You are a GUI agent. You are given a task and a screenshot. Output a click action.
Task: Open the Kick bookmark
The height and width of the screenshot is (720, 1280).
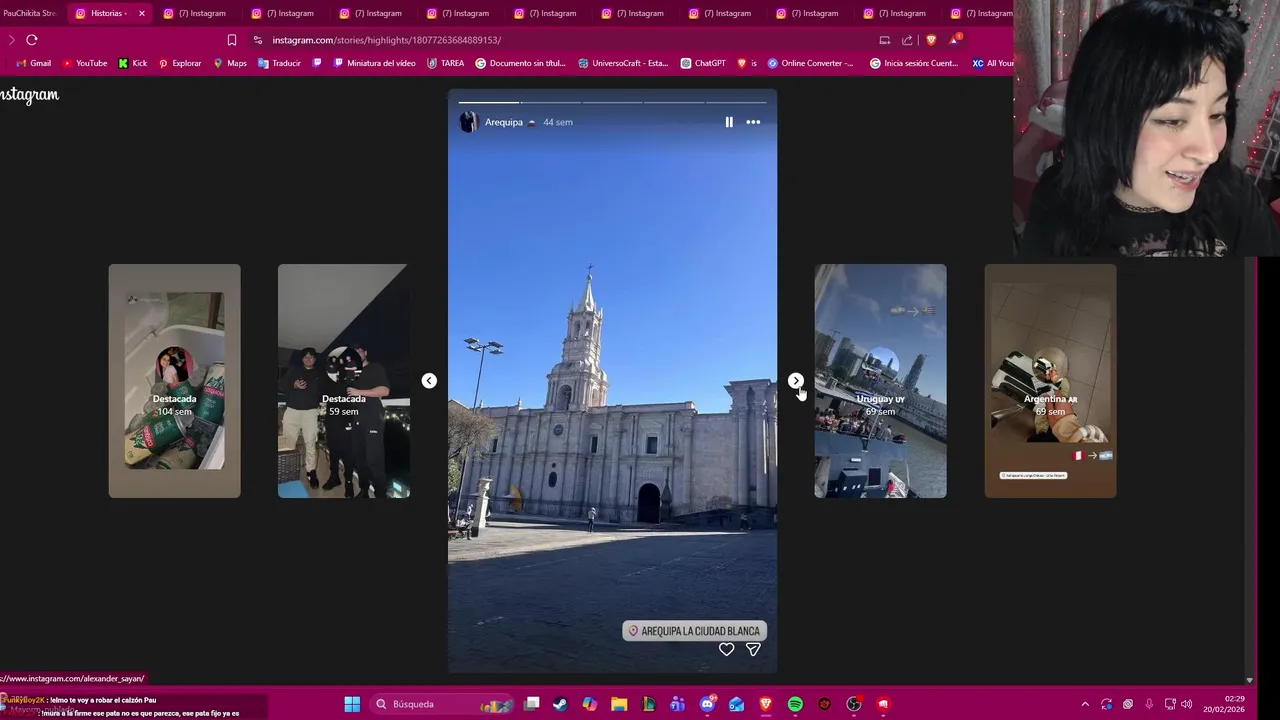click(132, 63)
